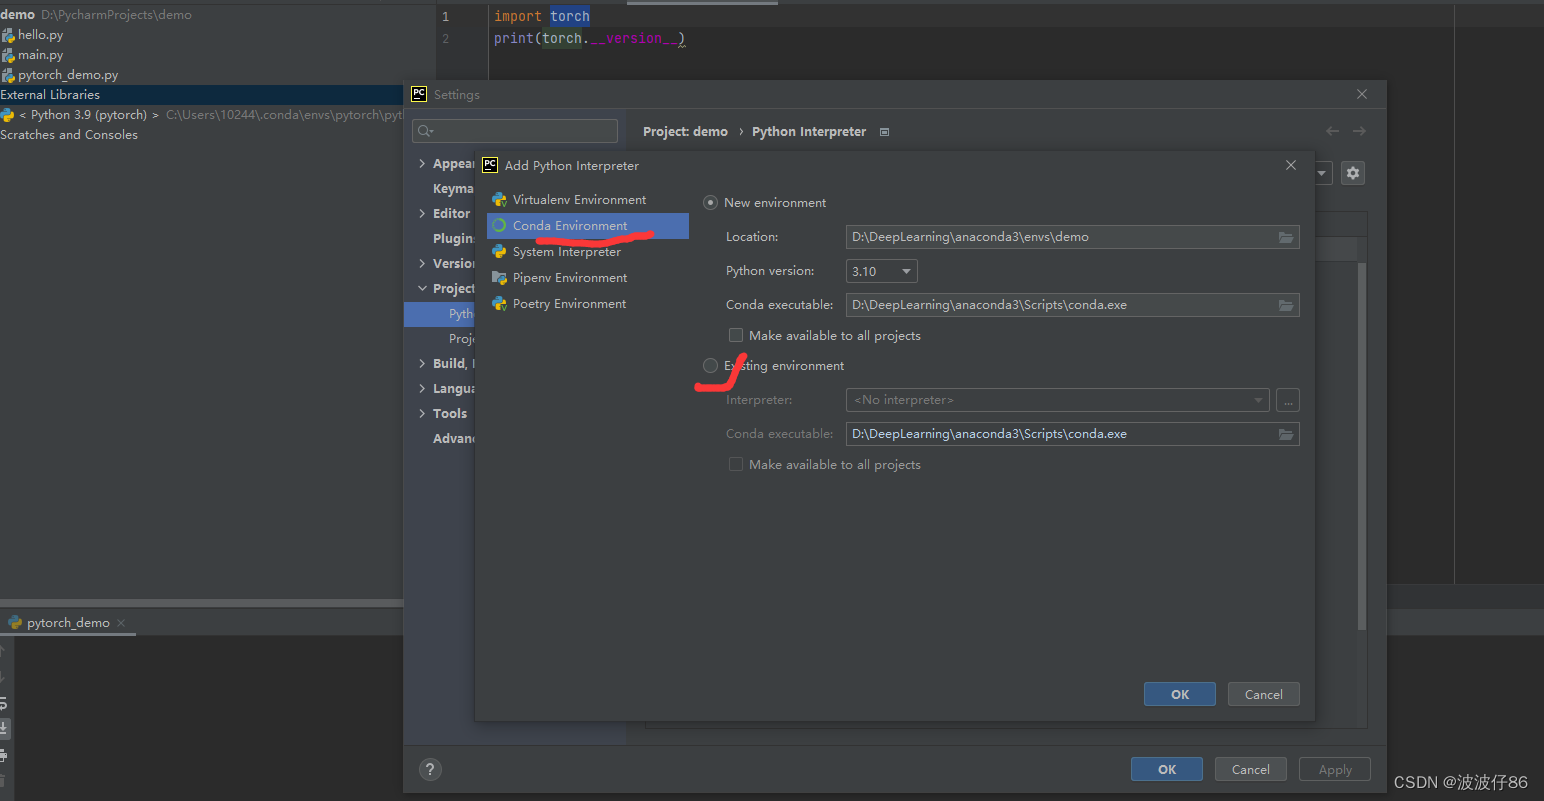Open interpreter browse ellipsis button
The image size is (1544, 801).
pos(1288,400)
